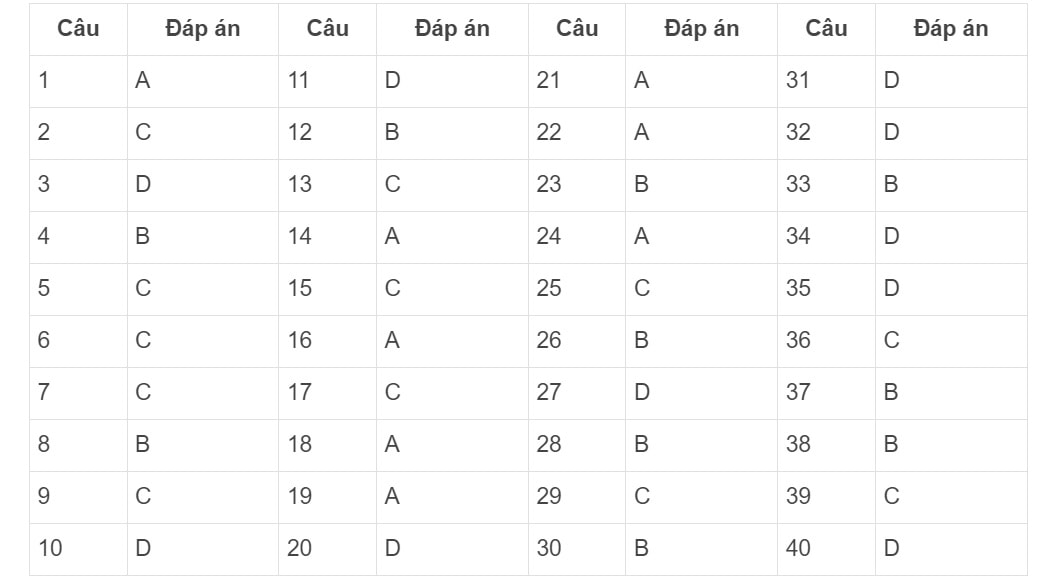Click the first "Câu" column header
This screenshot has width=1051, height=576.
[78, 29]
